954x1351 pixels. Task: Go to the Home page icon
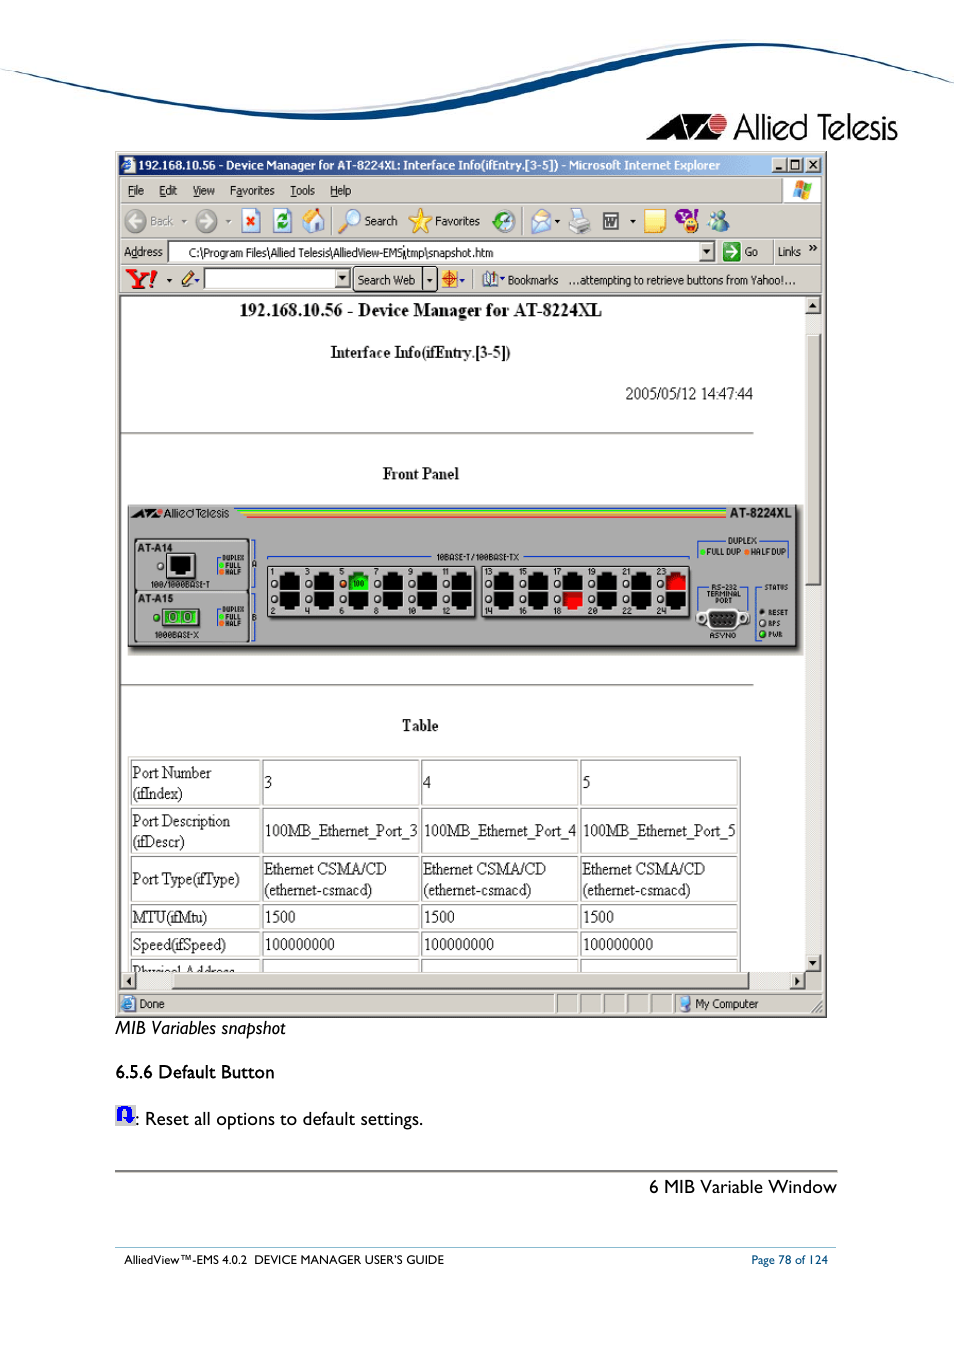point(313,221)
